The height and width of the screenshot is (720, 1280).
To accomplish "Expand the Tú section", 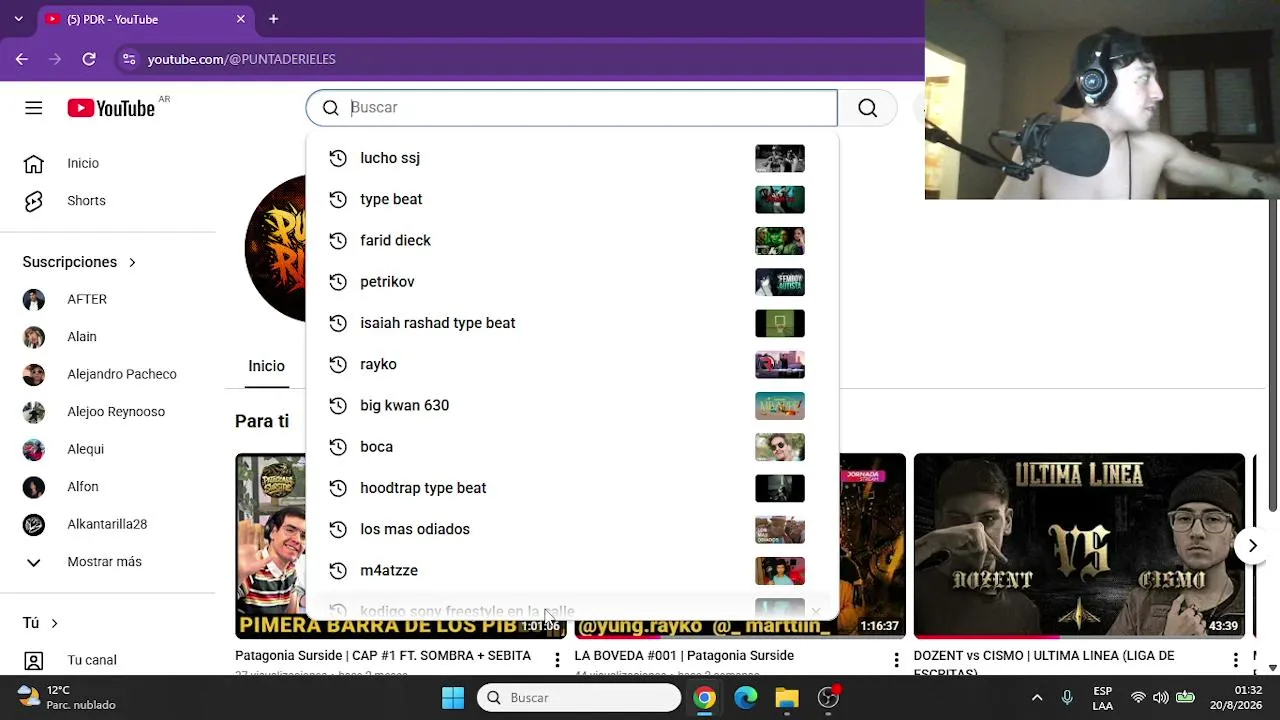I will point(40,623).
